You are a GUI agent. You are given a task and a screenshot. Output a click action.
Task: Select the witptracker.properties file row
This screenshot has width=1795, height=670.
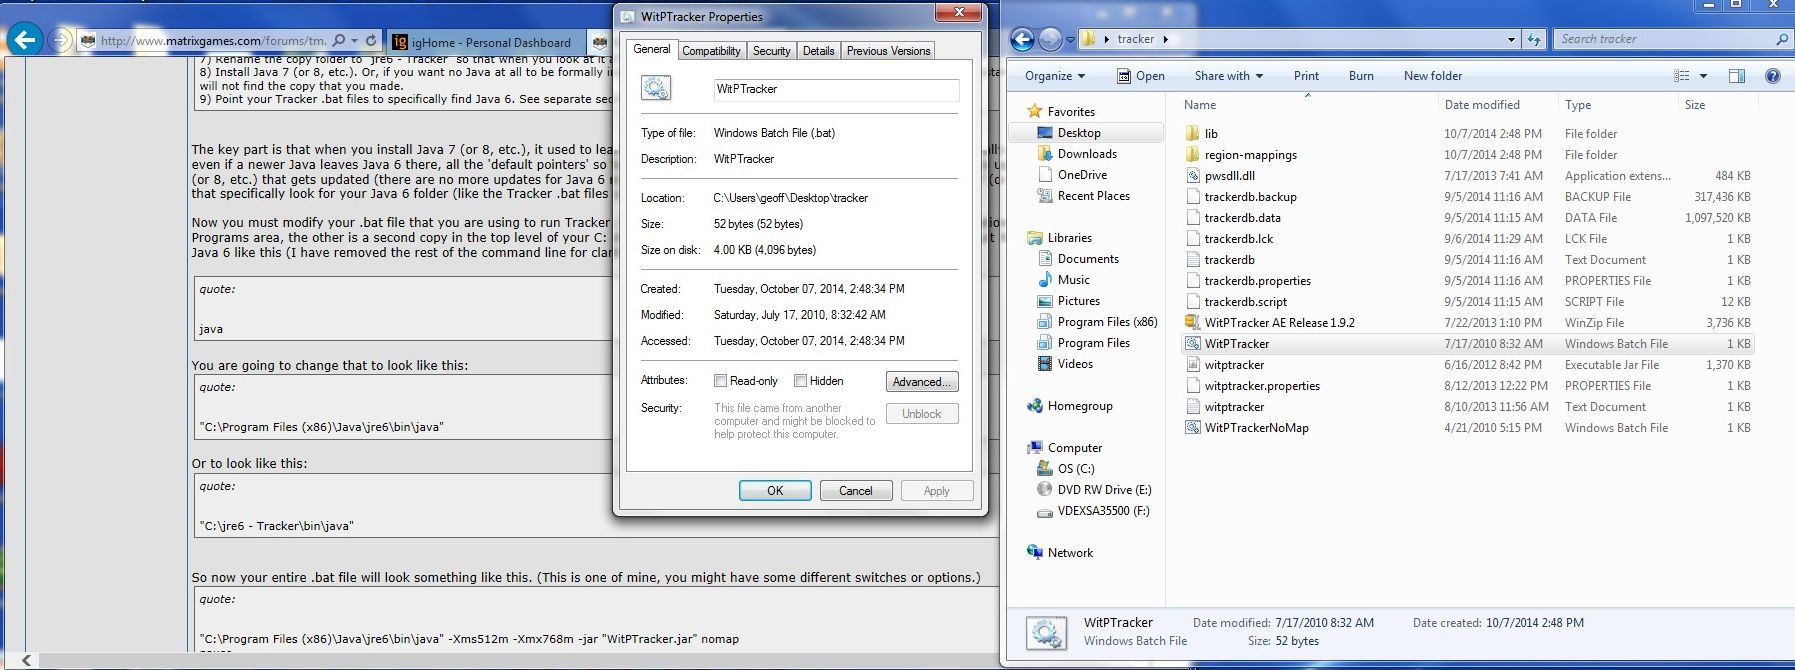[x=1467, y=385]
